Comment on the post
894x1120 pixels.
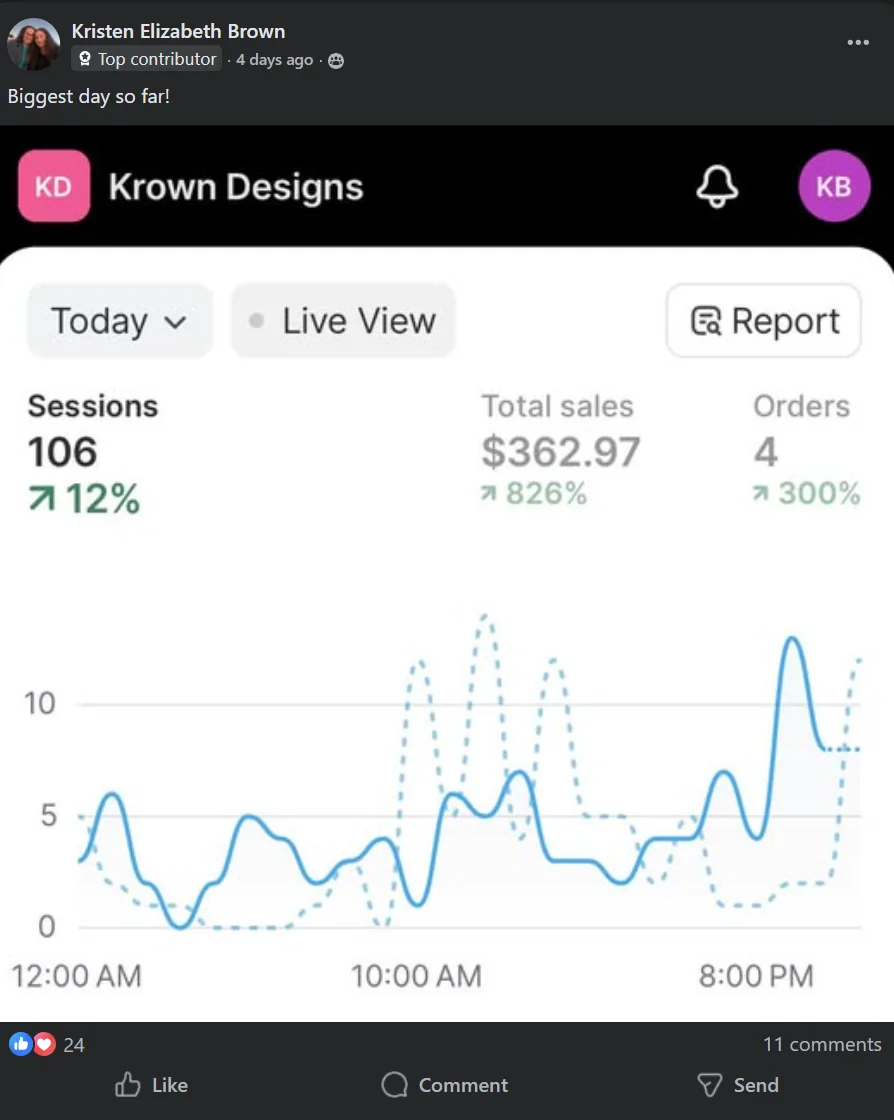[x=445, y=1085]
